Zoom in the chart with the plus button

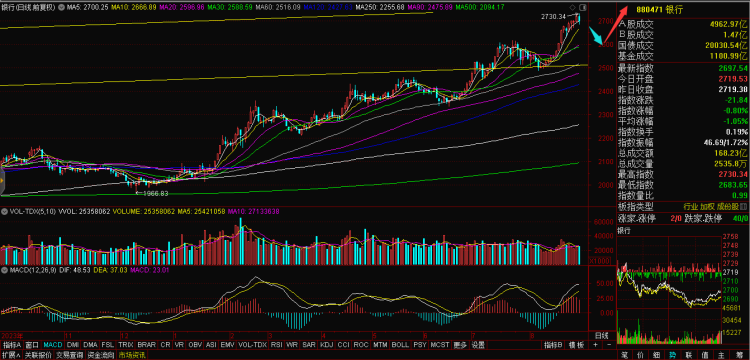tap(596, 345)
